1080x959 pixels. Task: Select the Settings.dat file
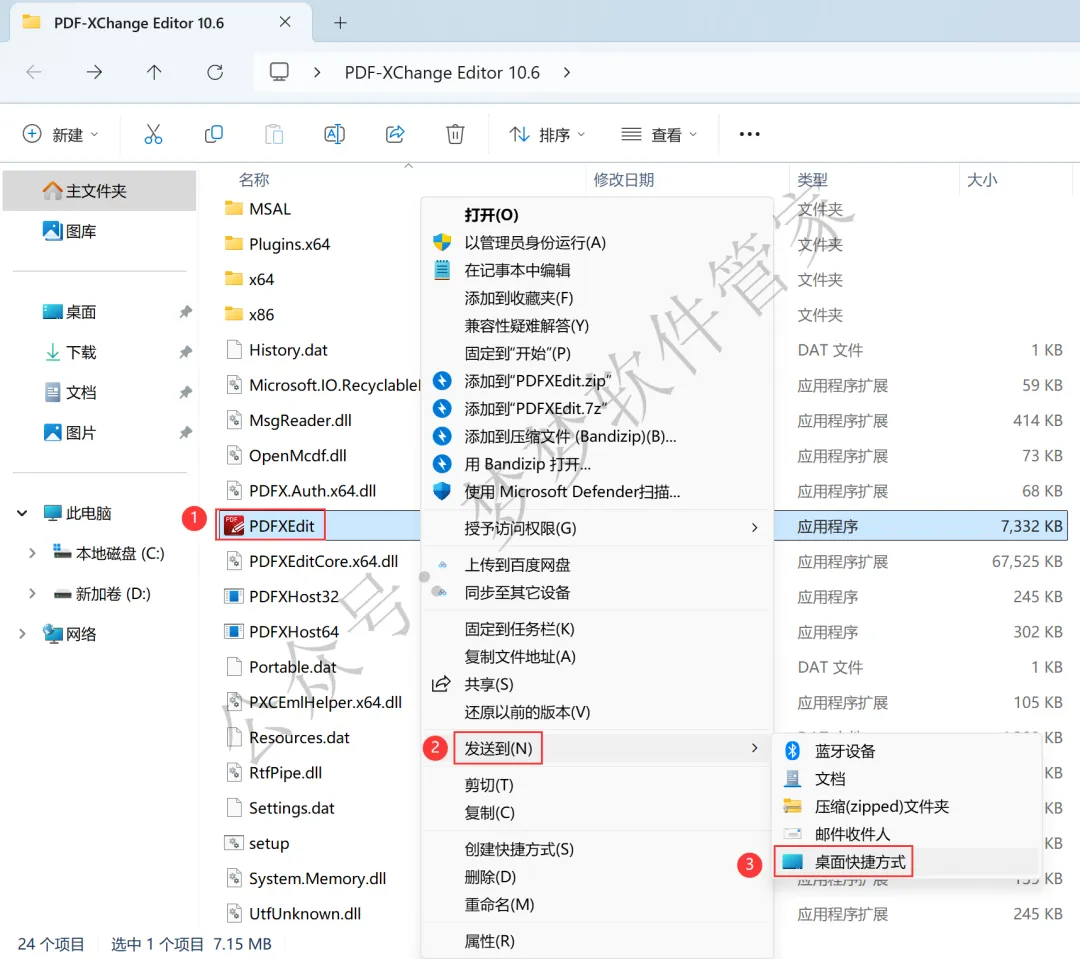[x=280, y=808]
